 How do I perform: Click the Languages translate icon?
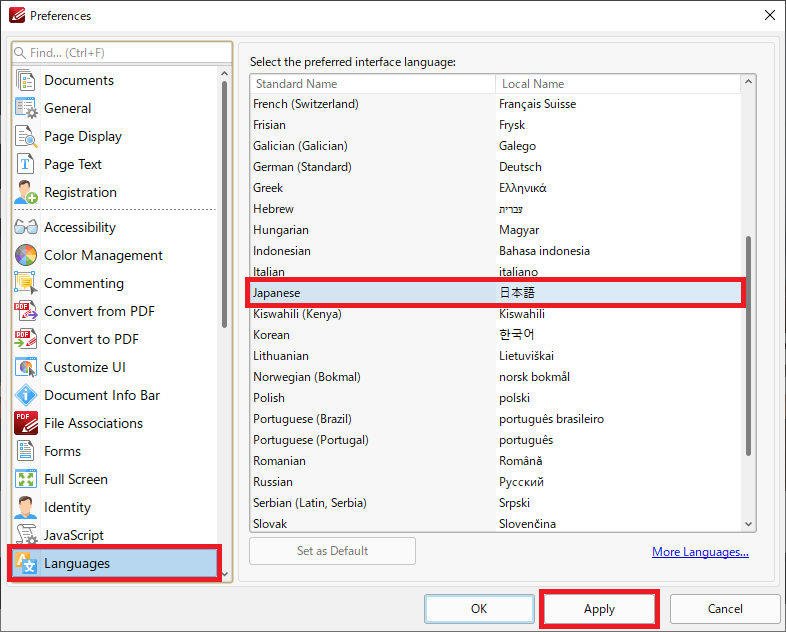click(x=26, y=563)
